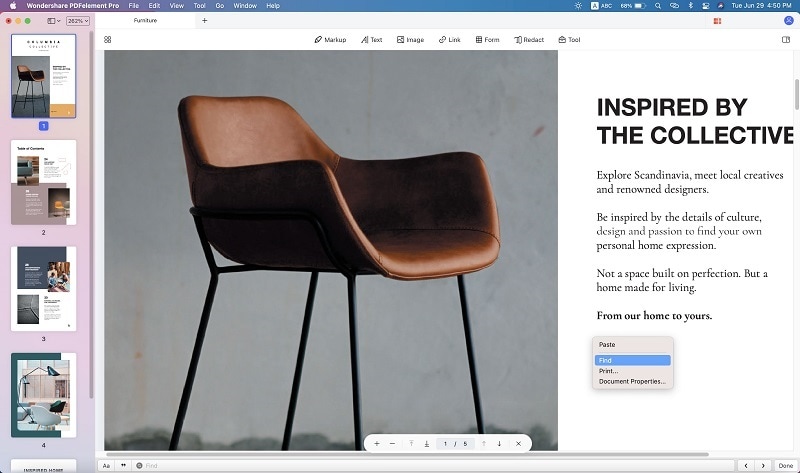The width and height of the screenshot is (800, 473).
Task: Select the Redact tool
Action: point(529,40)
